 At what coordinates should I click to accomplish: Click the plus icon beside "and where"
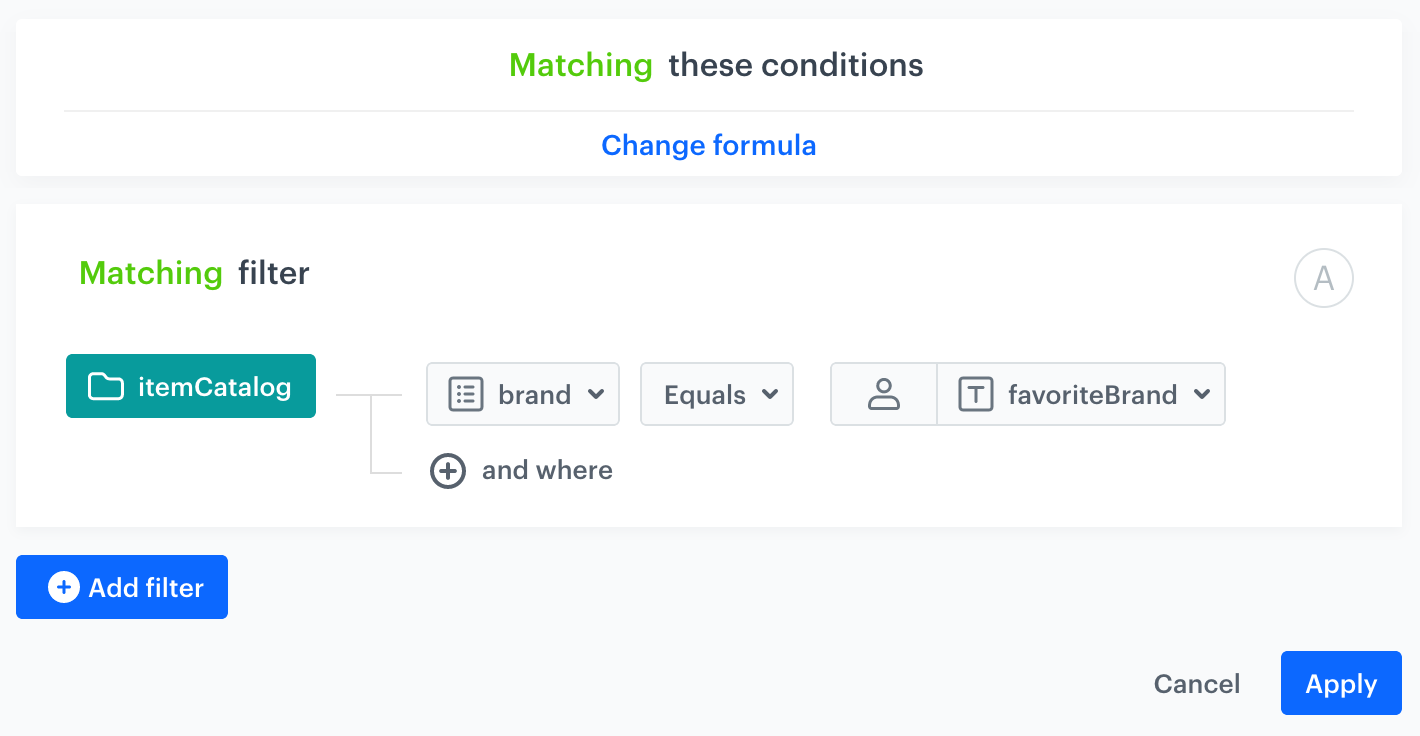tap(448, 470)
